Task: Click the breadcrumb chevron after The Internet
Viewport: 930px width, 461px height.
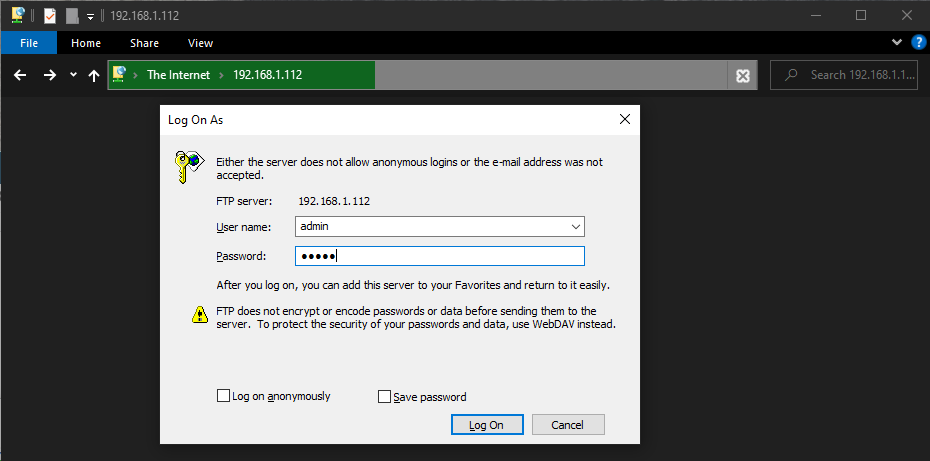Action: pyautogui.click(x=222, y=75)
